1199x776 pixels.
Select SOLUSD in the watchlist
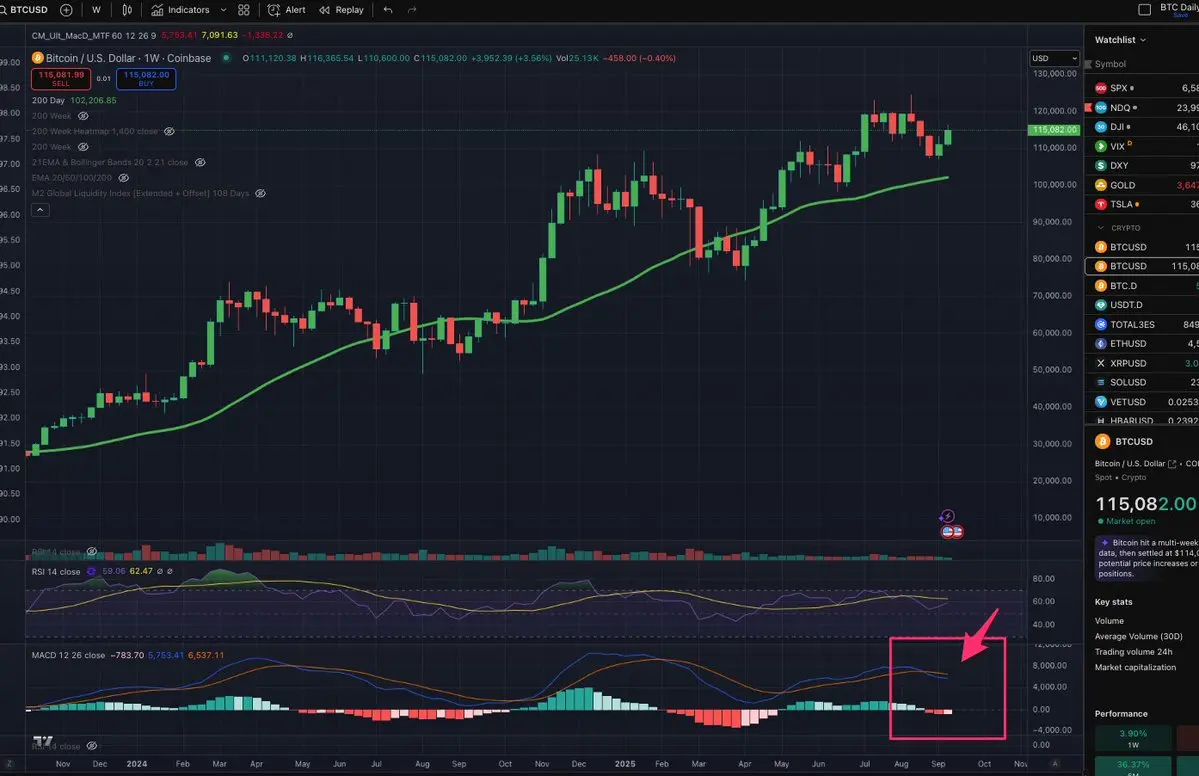pyautogui.click(x=1142, y=382)
